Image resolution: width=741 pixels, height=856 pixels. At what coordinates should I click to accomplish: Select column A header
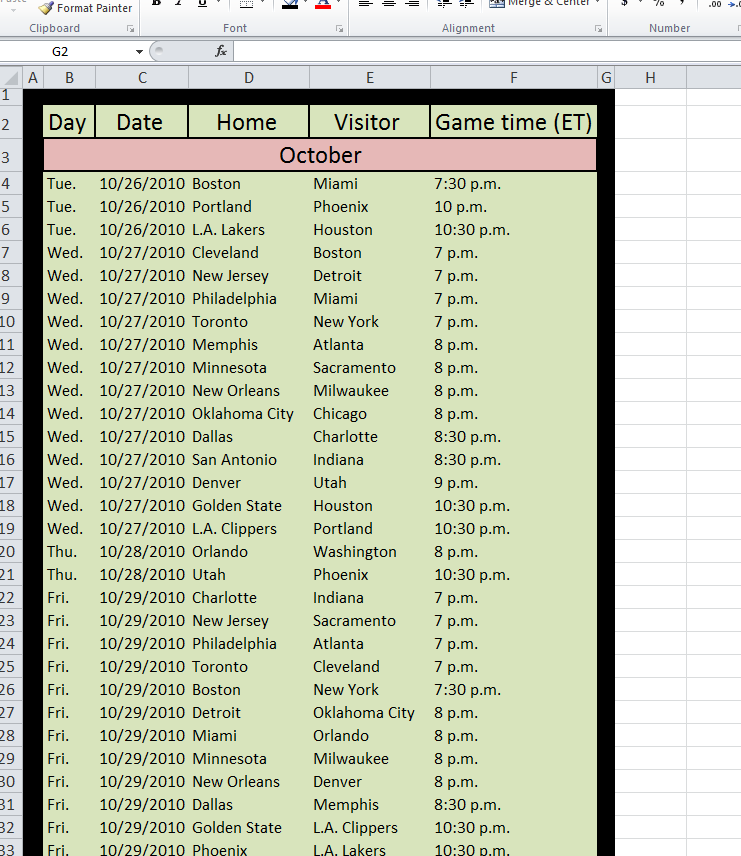tap(33, 78)
